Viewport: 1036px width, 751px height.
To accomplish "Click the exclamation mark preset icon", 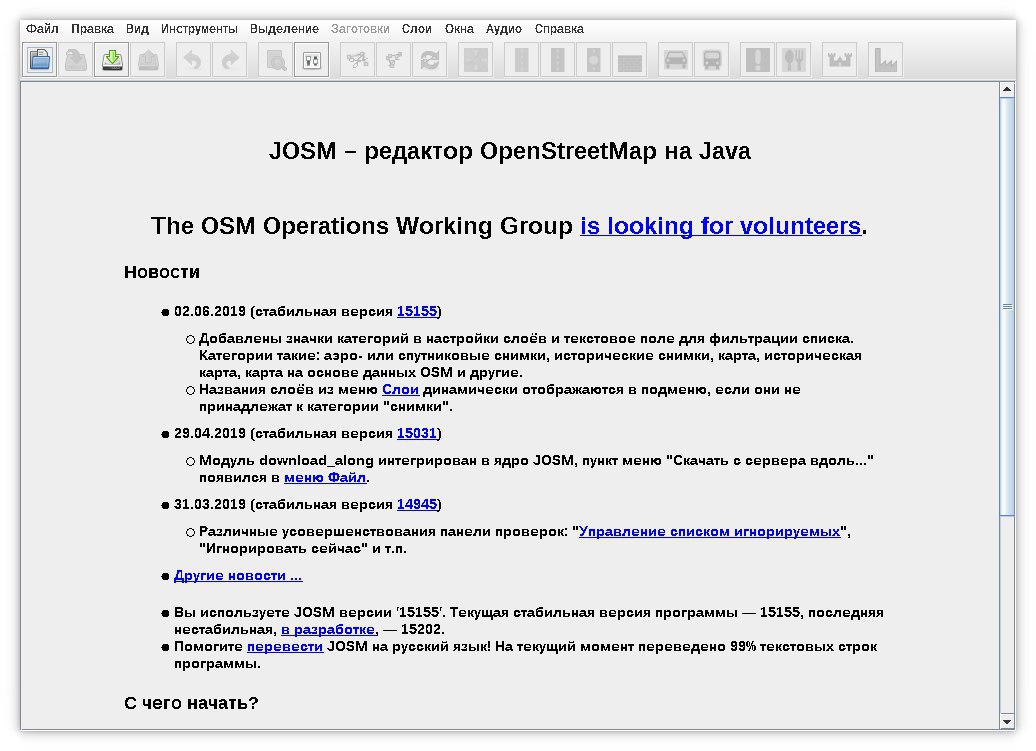I will [x=757, y=60].
